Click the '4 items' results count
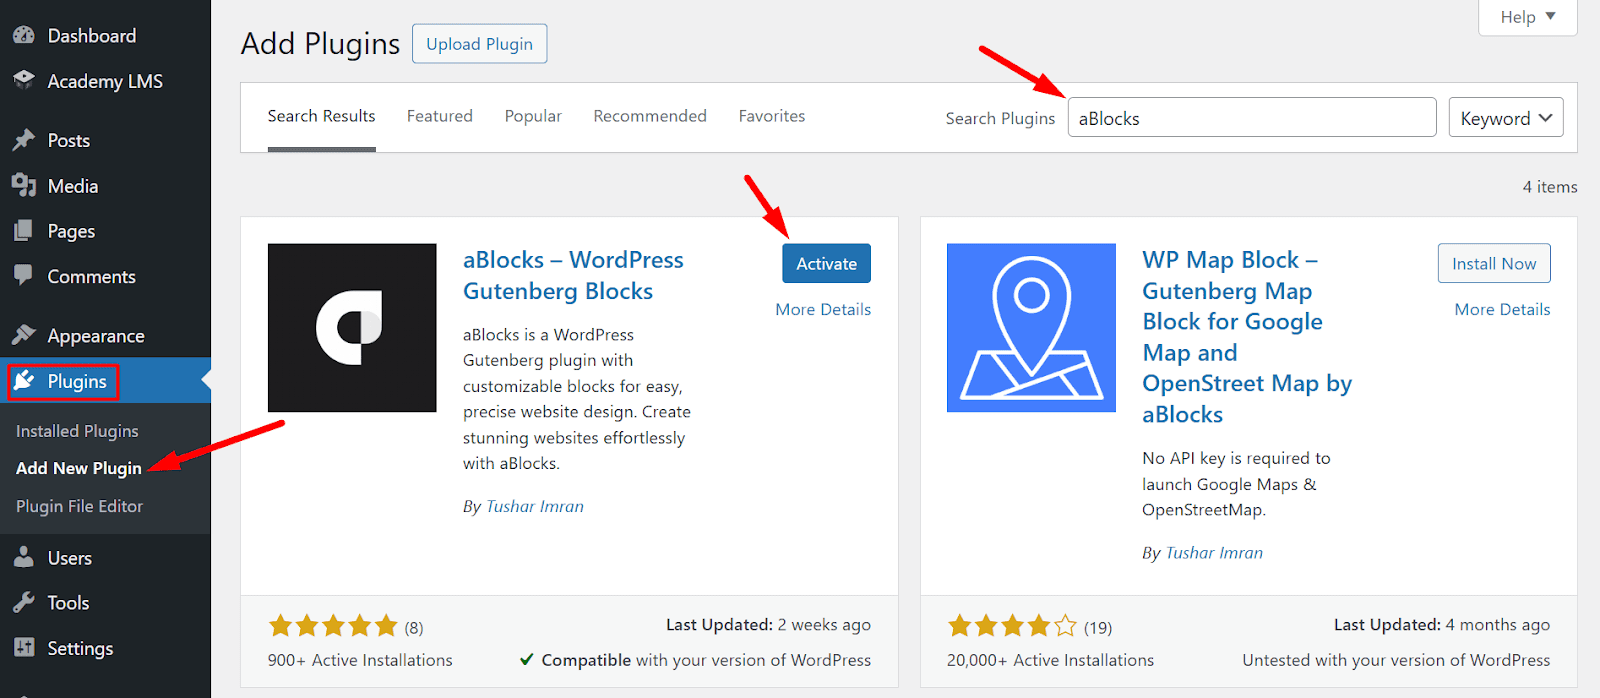The image size is (1600, 698). 1550,187
